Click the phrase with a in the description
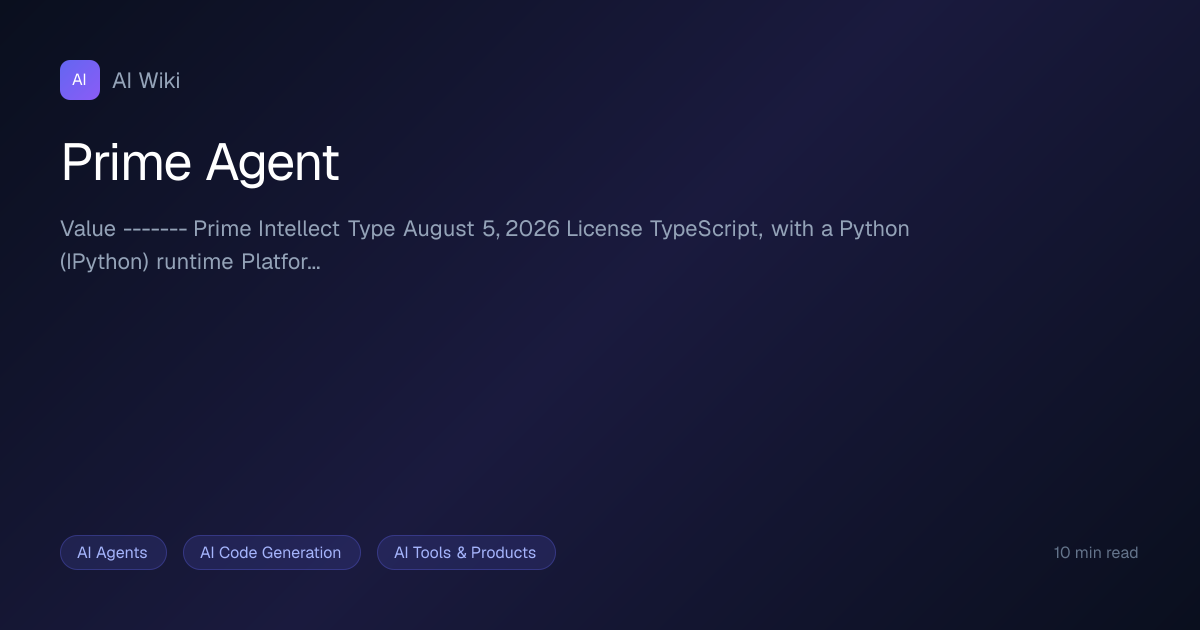Screen dimensions: 1200x630 pos(802,228)
